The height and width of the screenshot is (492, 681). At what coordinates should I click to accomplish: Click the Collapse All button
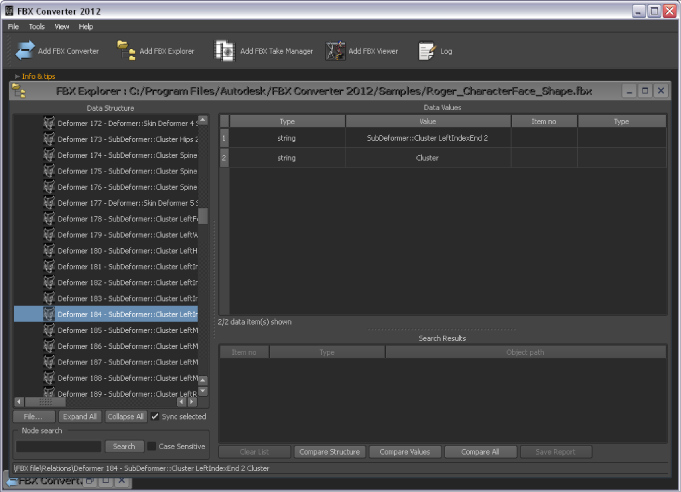click(126, 416)
